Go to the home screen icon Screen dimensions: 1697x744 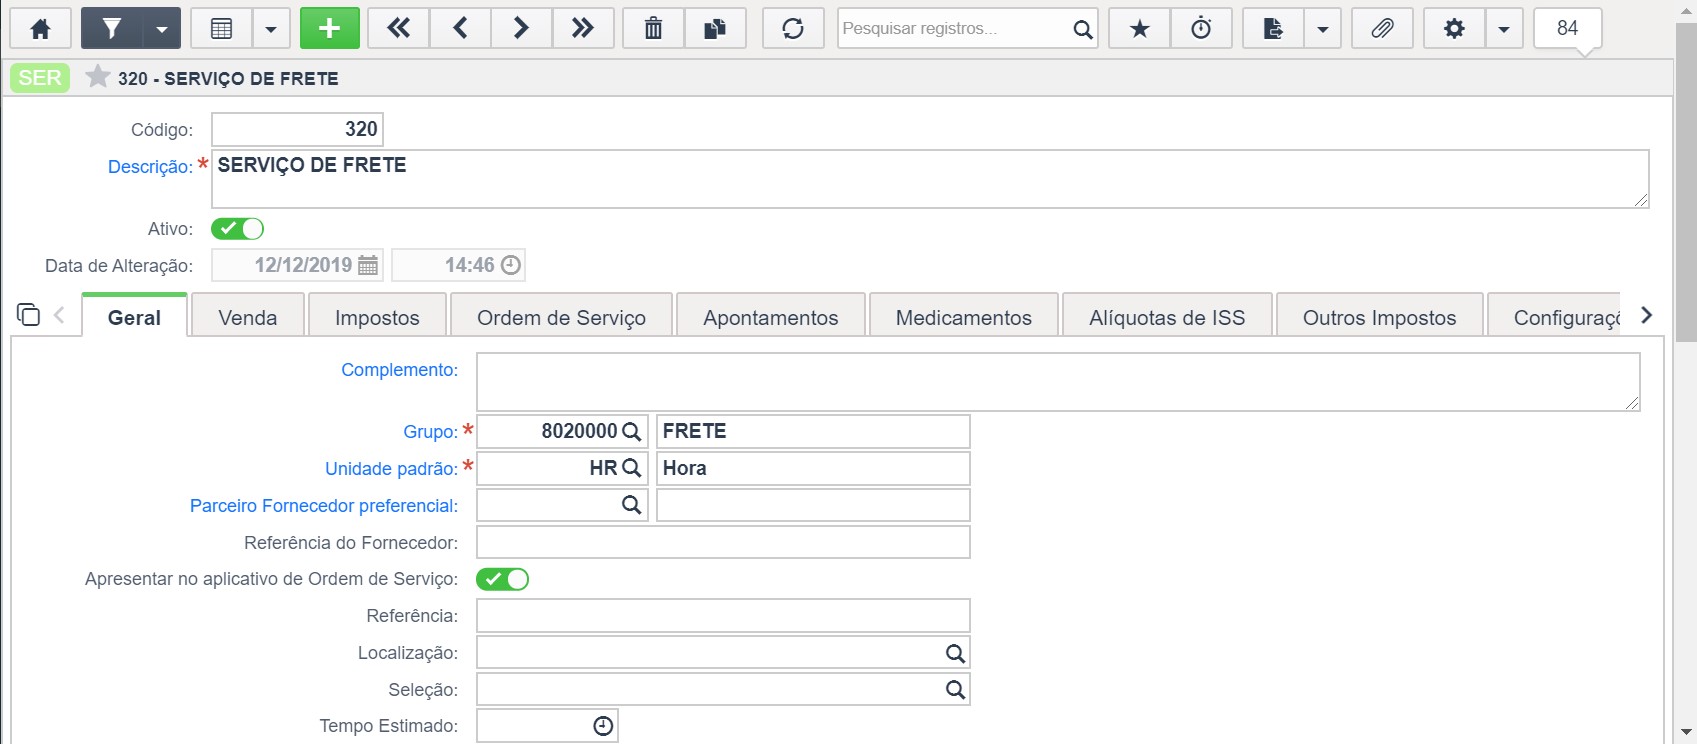41,29
